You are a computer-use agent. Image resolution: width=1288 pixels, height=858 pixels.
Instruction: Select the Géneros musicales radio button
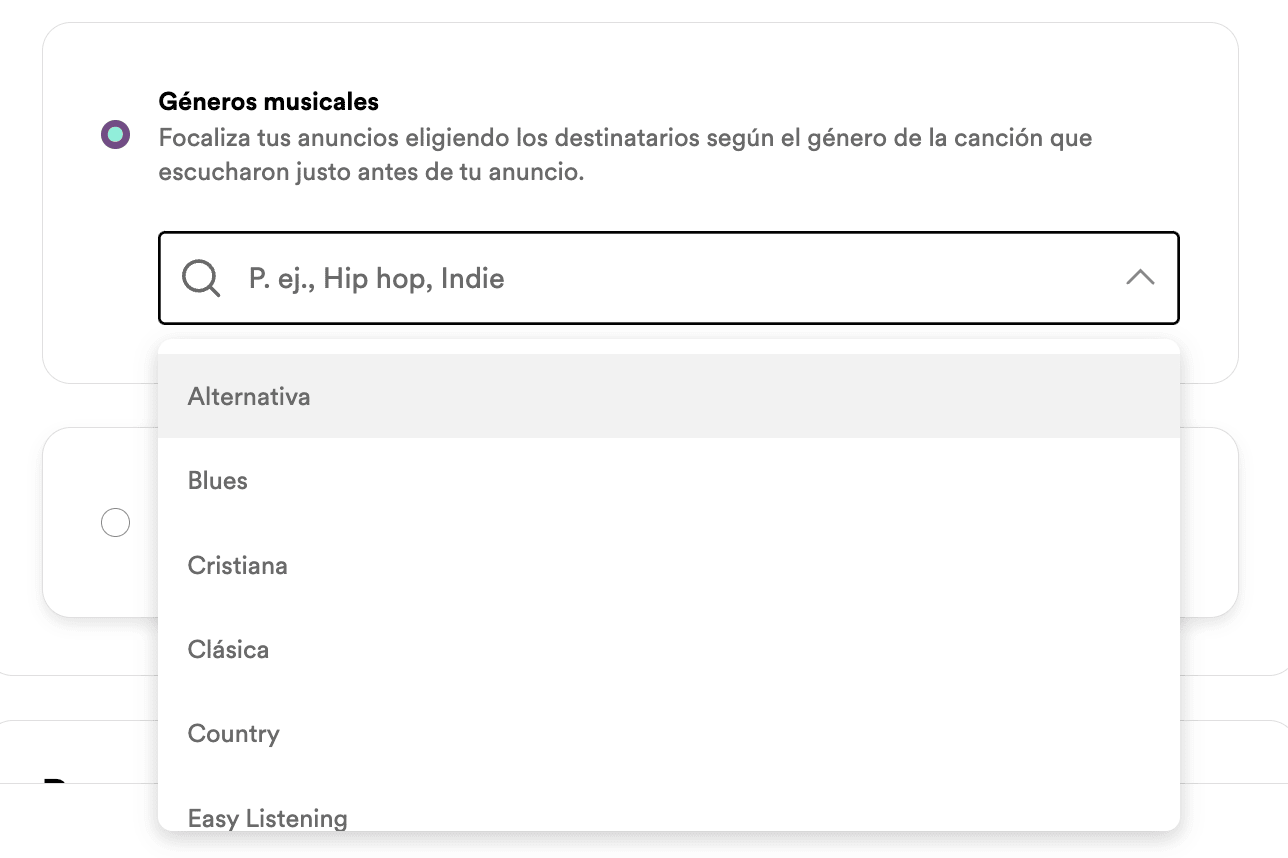[115, 133]
